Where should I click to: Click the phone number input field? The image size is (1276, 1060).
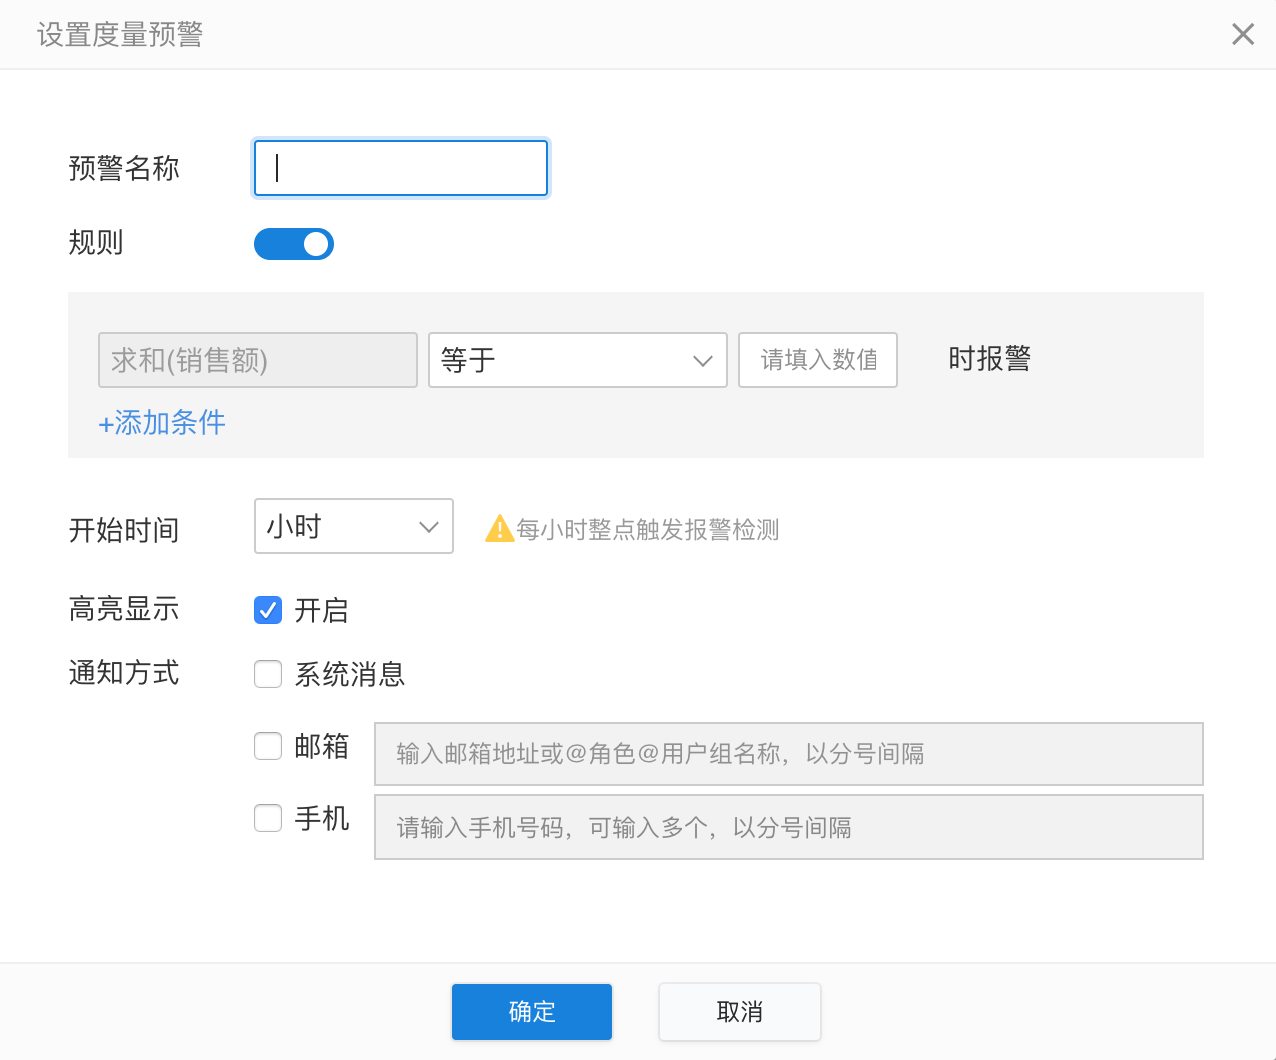click(x=789, y=827)
